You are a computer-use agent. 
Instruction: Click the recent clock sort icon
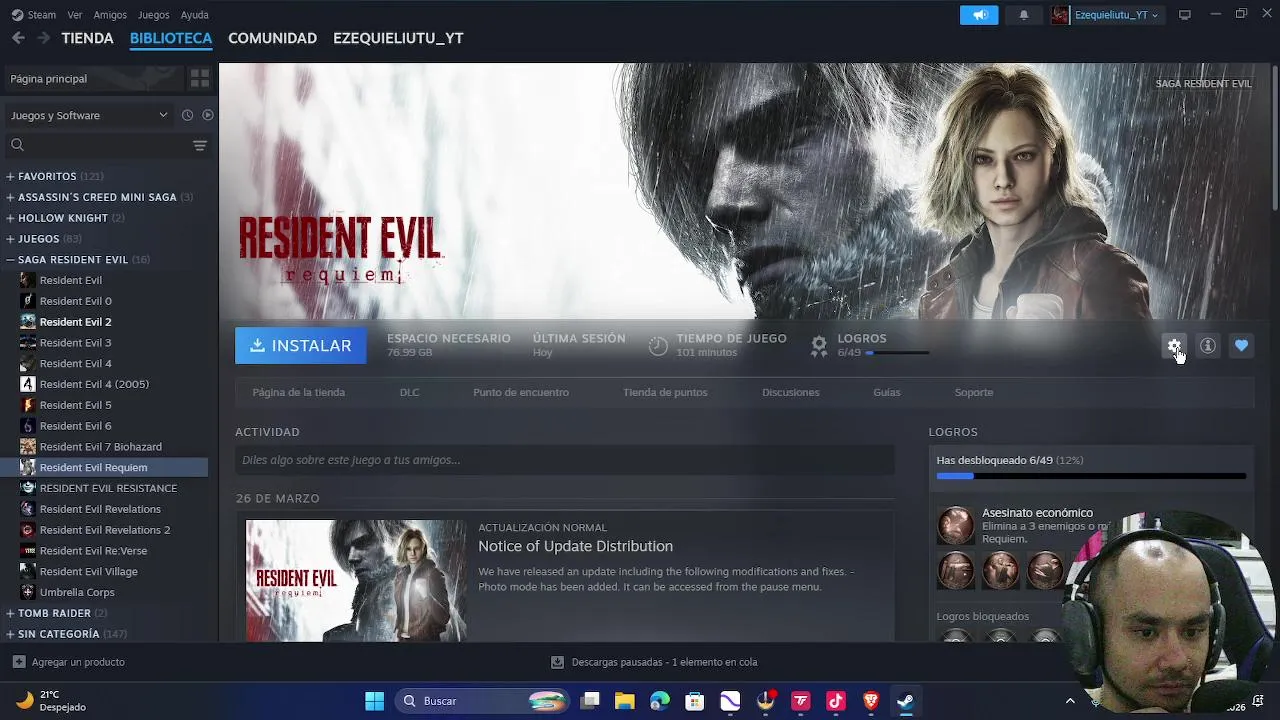(187, 115)
